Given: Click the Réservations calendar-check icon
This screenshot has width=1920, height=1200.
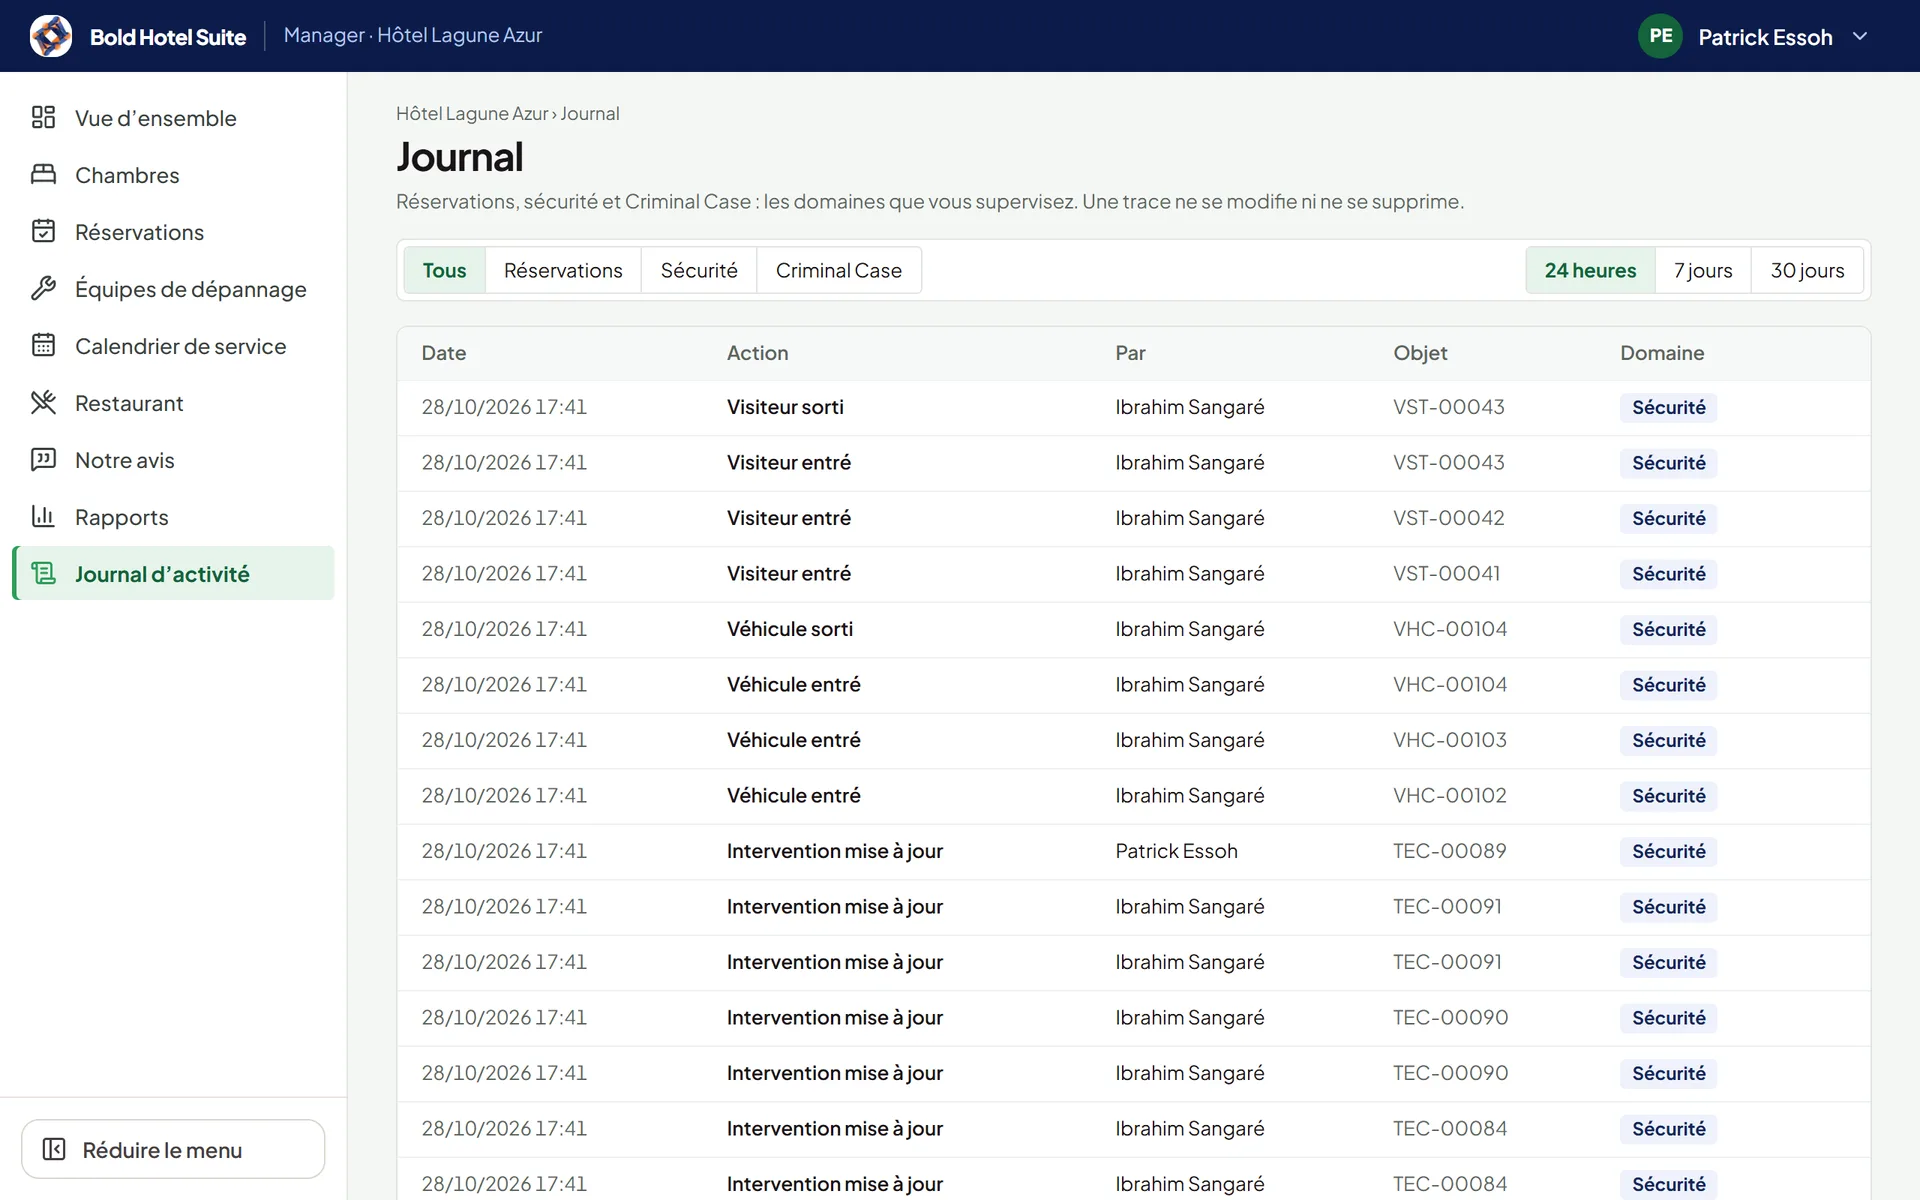Looking at the screenshot, I should click(43, 232).
